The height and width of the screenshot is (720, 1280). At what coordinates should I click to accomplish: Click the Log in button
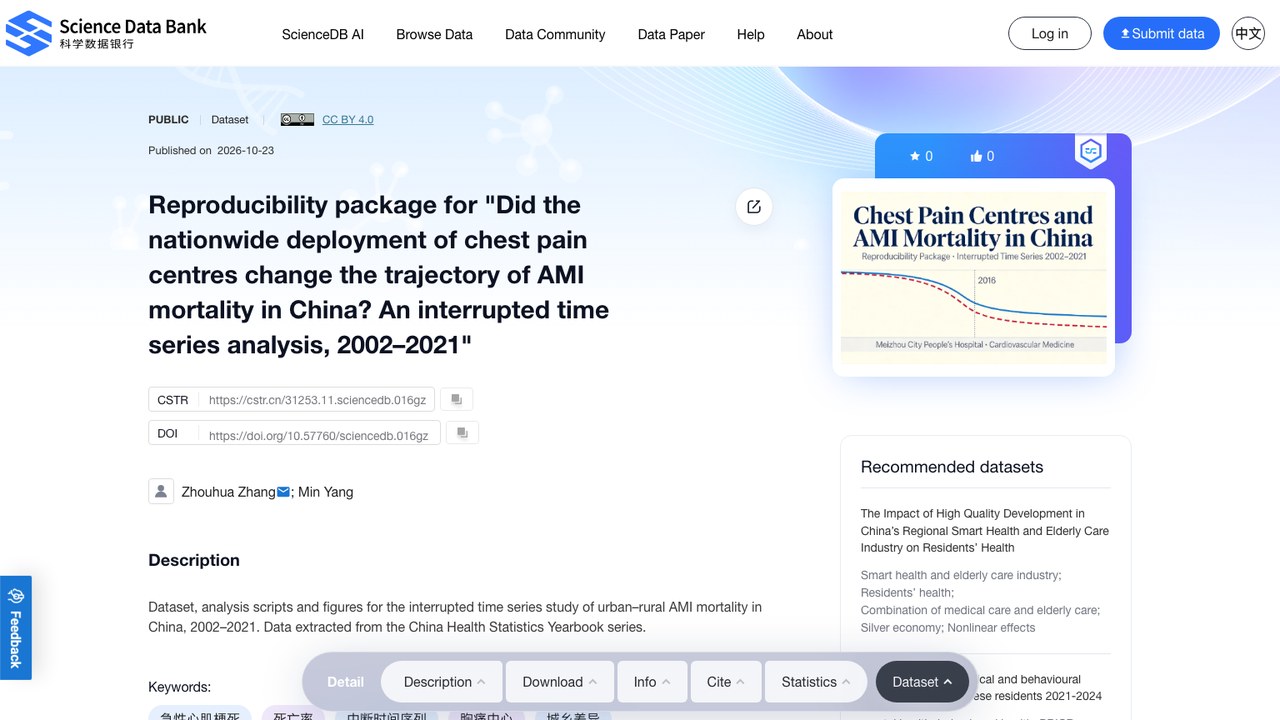1050,33
